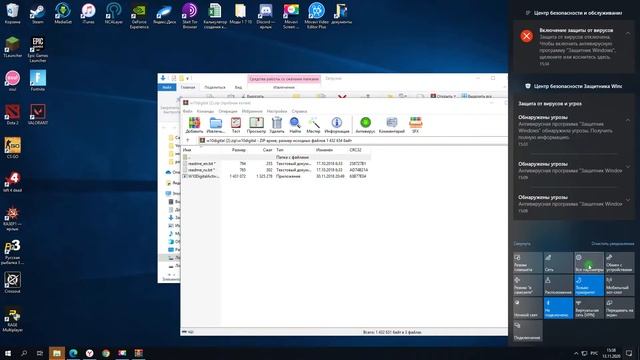Select the GeForce Experience desktop icon
The image size is (640, 360).
(139, 16)
